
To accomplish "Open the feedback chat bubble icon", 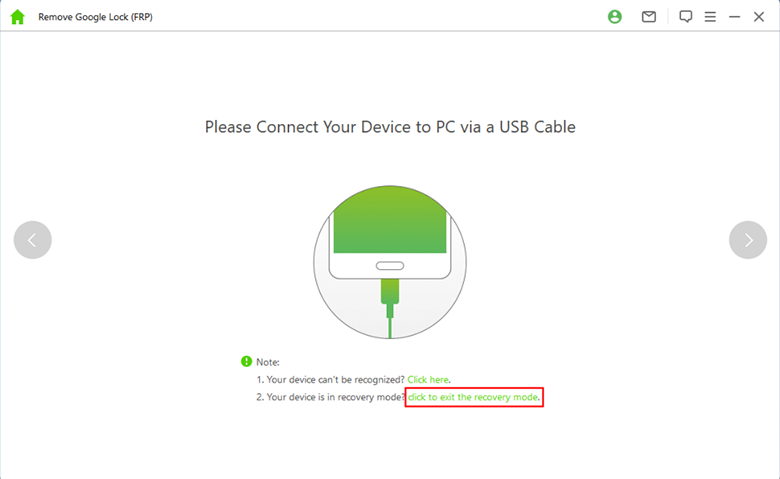I will (686, 17).
